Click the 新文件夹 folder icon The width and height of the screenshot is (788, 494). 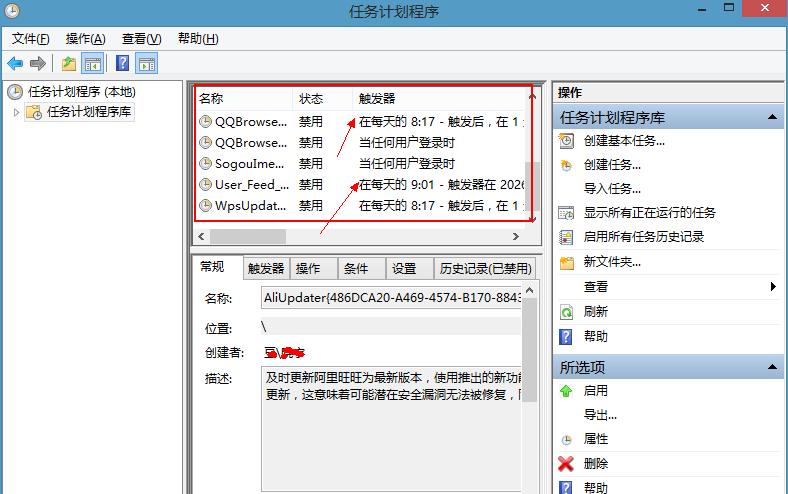(566, 262)
